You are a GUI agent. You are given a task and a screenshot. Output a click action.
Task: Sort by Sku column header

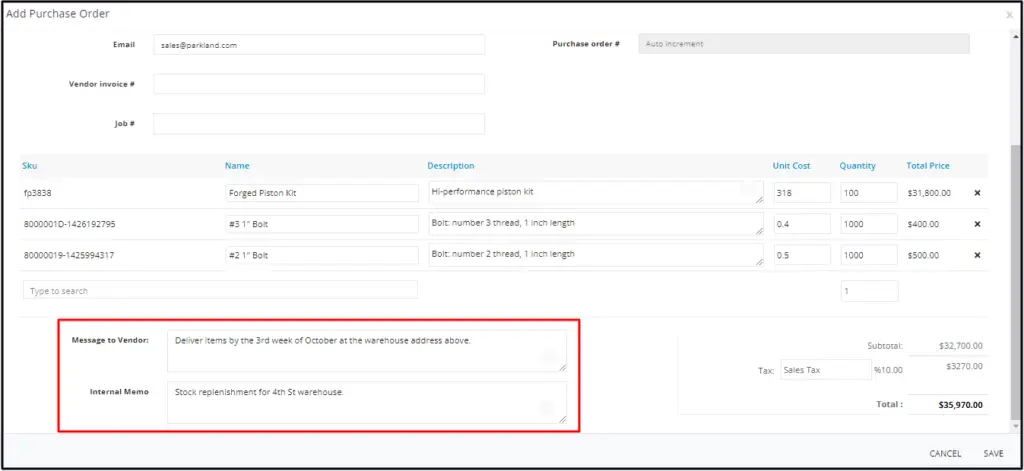(29, 166)
